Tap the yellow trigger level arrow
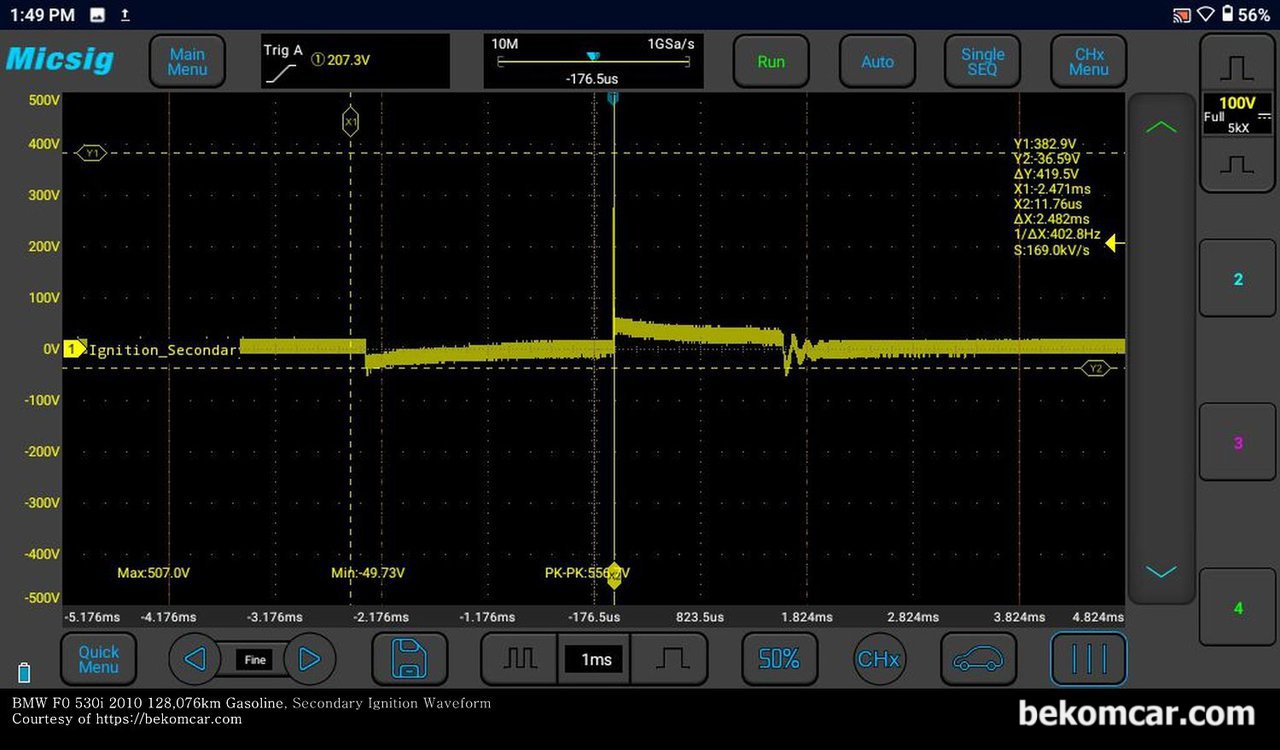This screenshot has width=1280, height=750. [x=1115, y=243]
